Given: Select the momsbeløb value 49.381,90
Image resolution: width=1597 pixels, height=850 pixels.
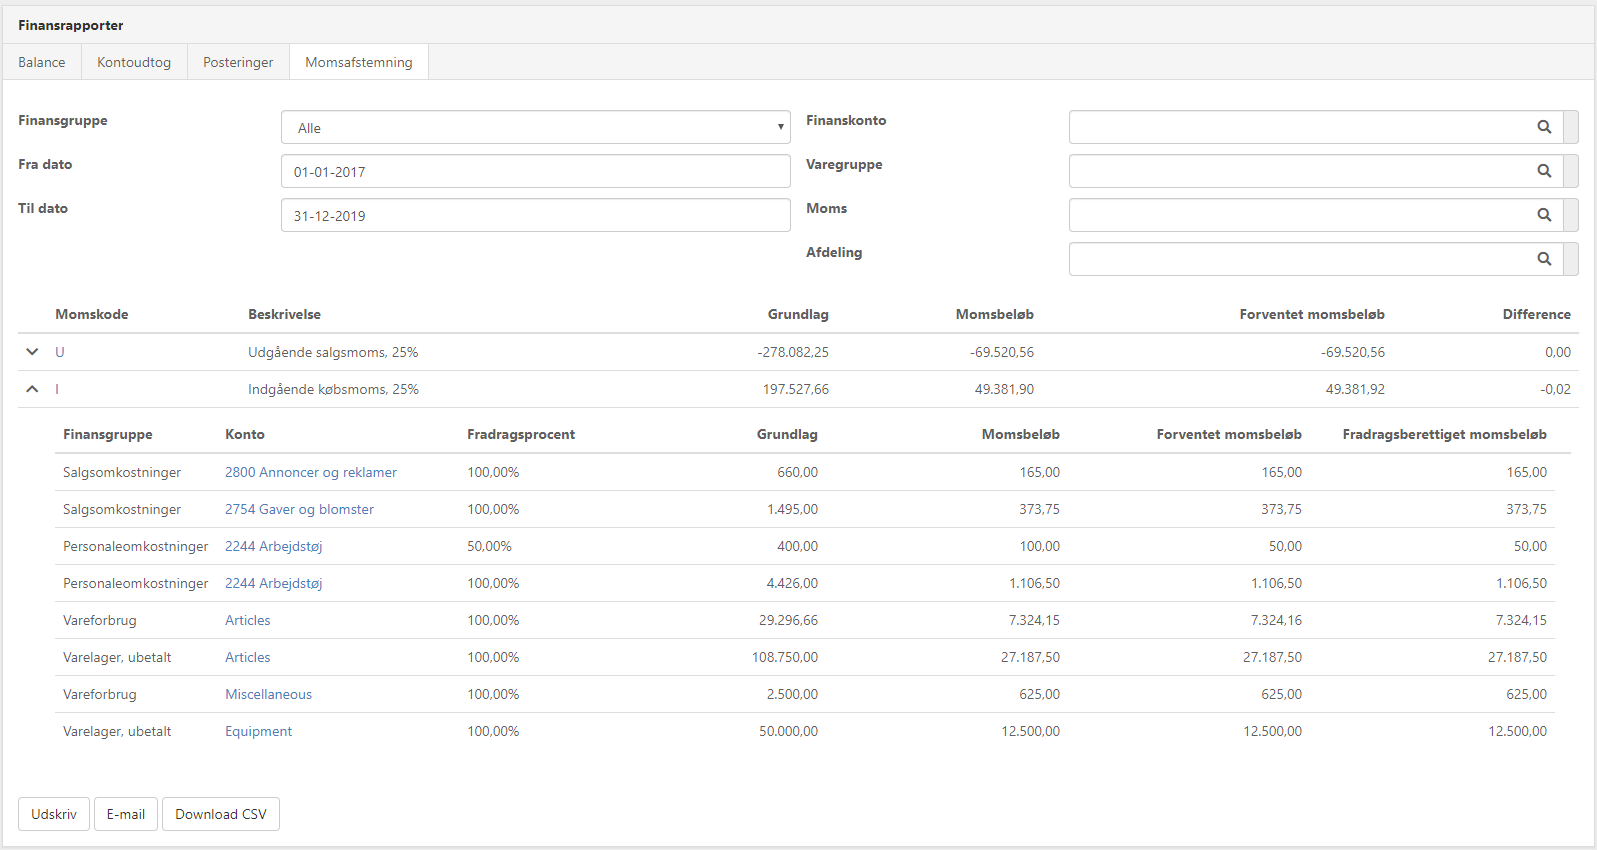Looking at the screenshot, I should coord(1004,389).
